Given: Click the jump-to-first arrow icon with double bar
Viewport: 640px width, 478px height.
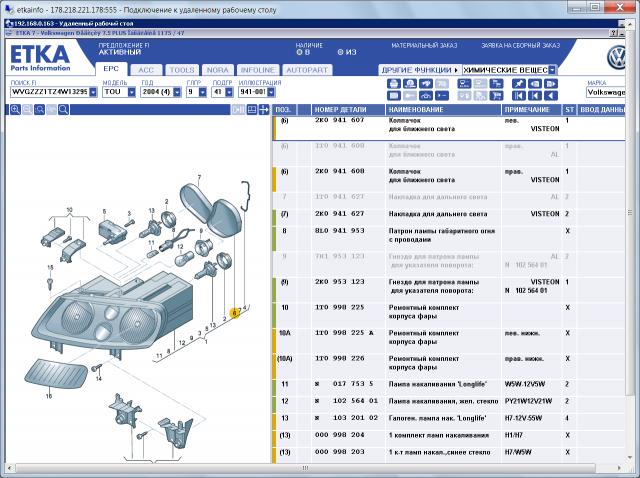Looking at the screenshot, I should [x=518, y=96].
